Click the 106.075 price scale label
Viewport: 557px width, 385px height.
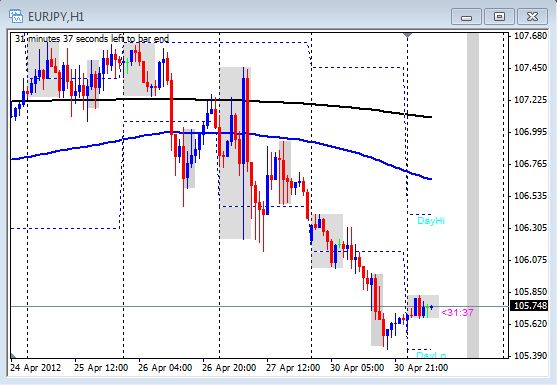[531, 260]
